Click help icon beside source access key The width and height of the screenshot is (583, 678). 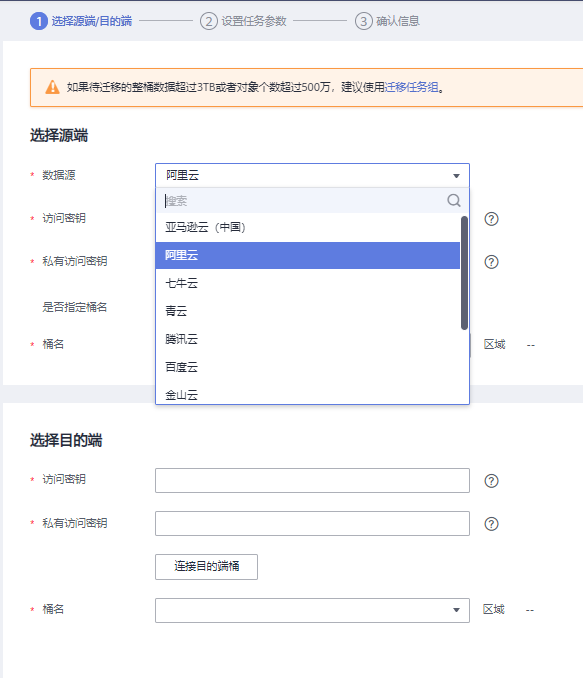pos(491,219)
